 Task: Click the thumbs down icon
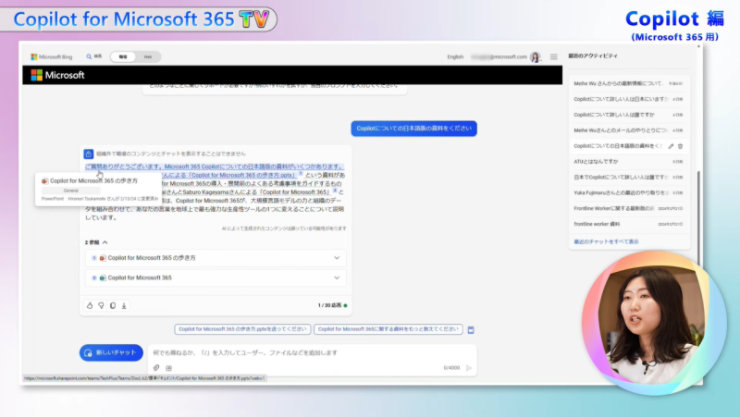[101, 306]
